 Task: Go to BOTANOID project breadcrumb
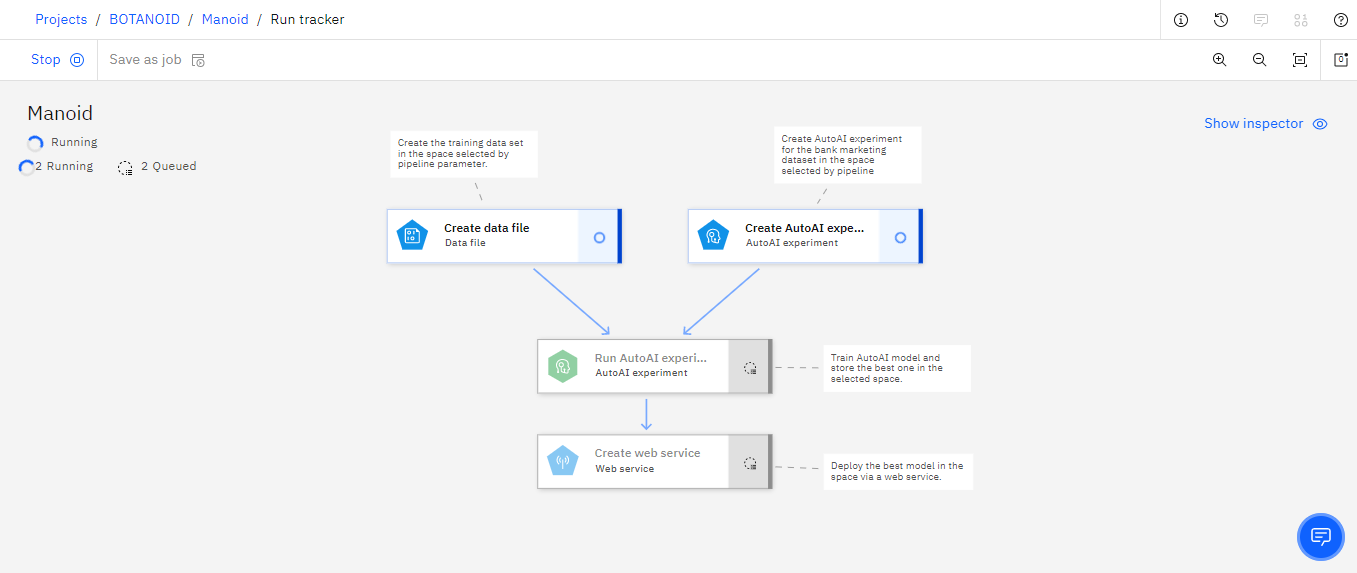click(144, 19)
